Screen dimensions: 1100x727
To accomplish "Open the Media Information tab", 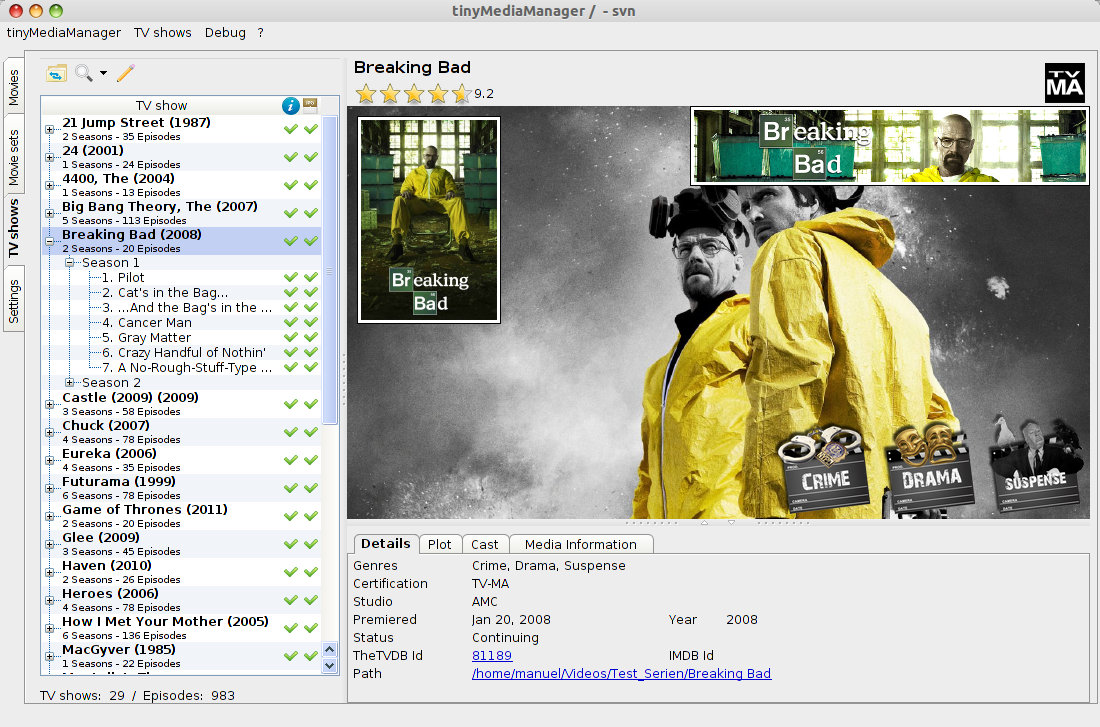I will coord(581,545).
